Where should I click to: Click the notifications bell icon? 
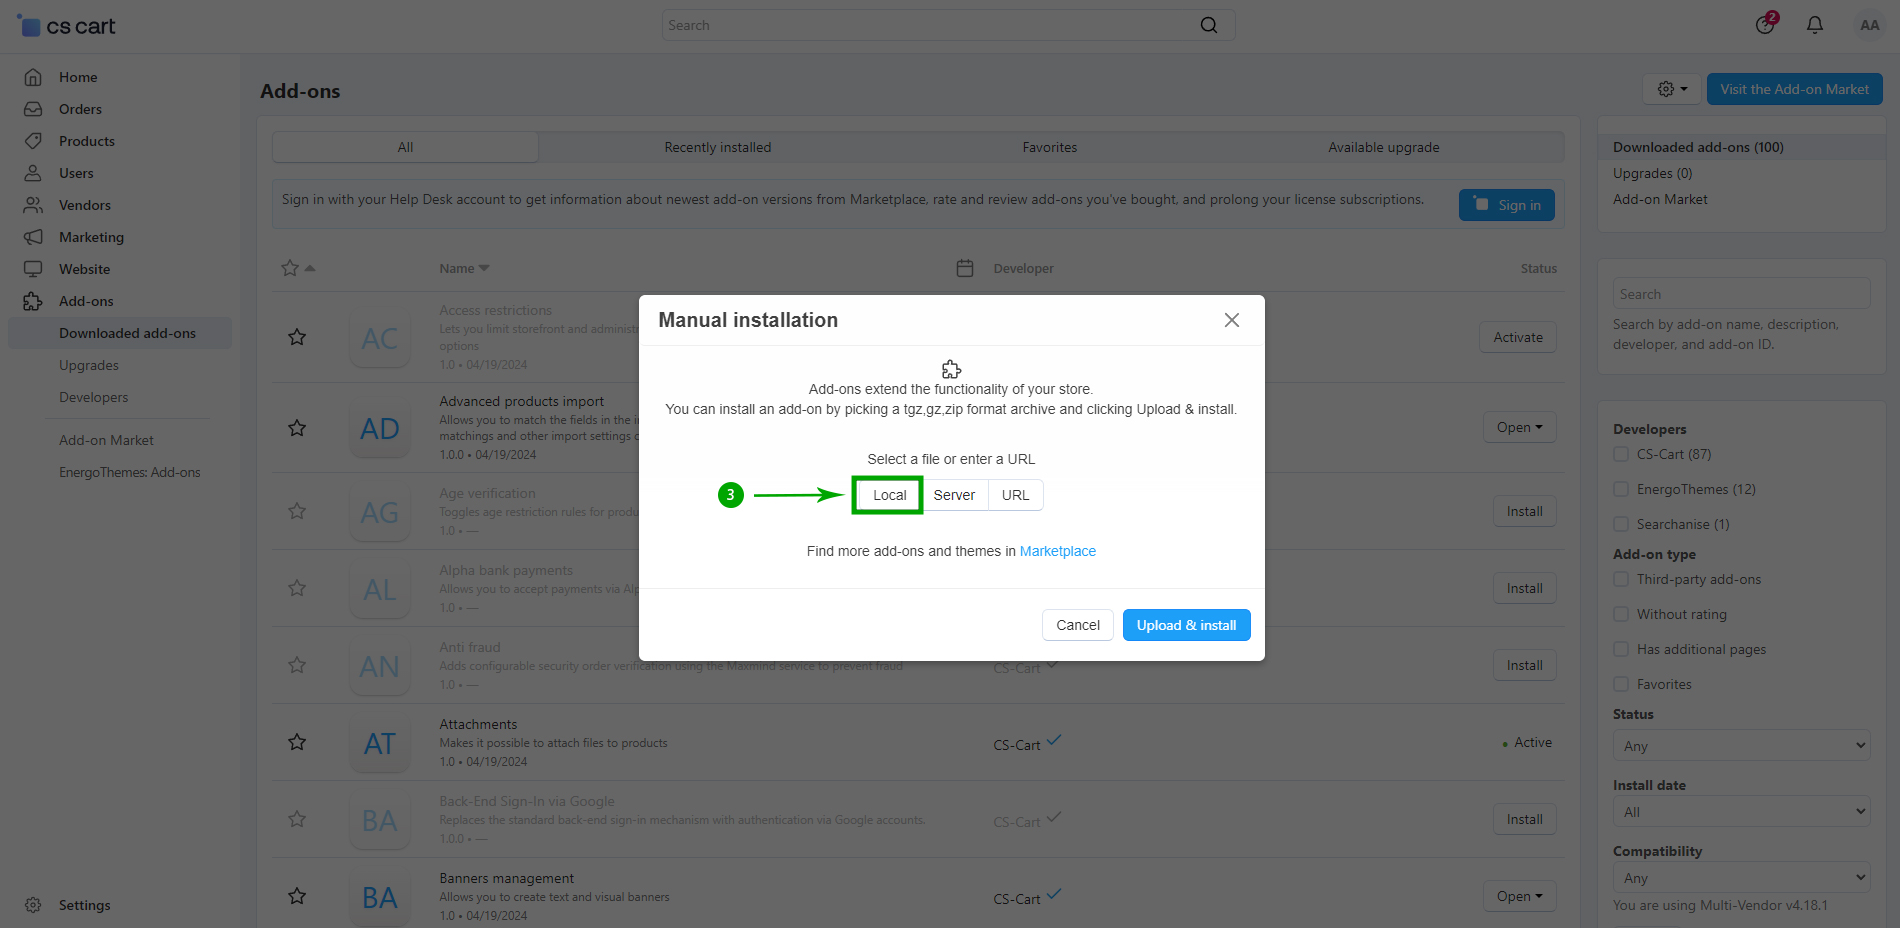(x=1814, y=25)
